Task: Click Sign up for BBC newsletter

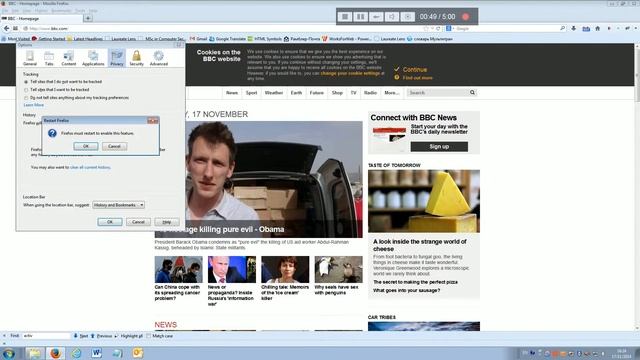Action: [x=439, y=147]
